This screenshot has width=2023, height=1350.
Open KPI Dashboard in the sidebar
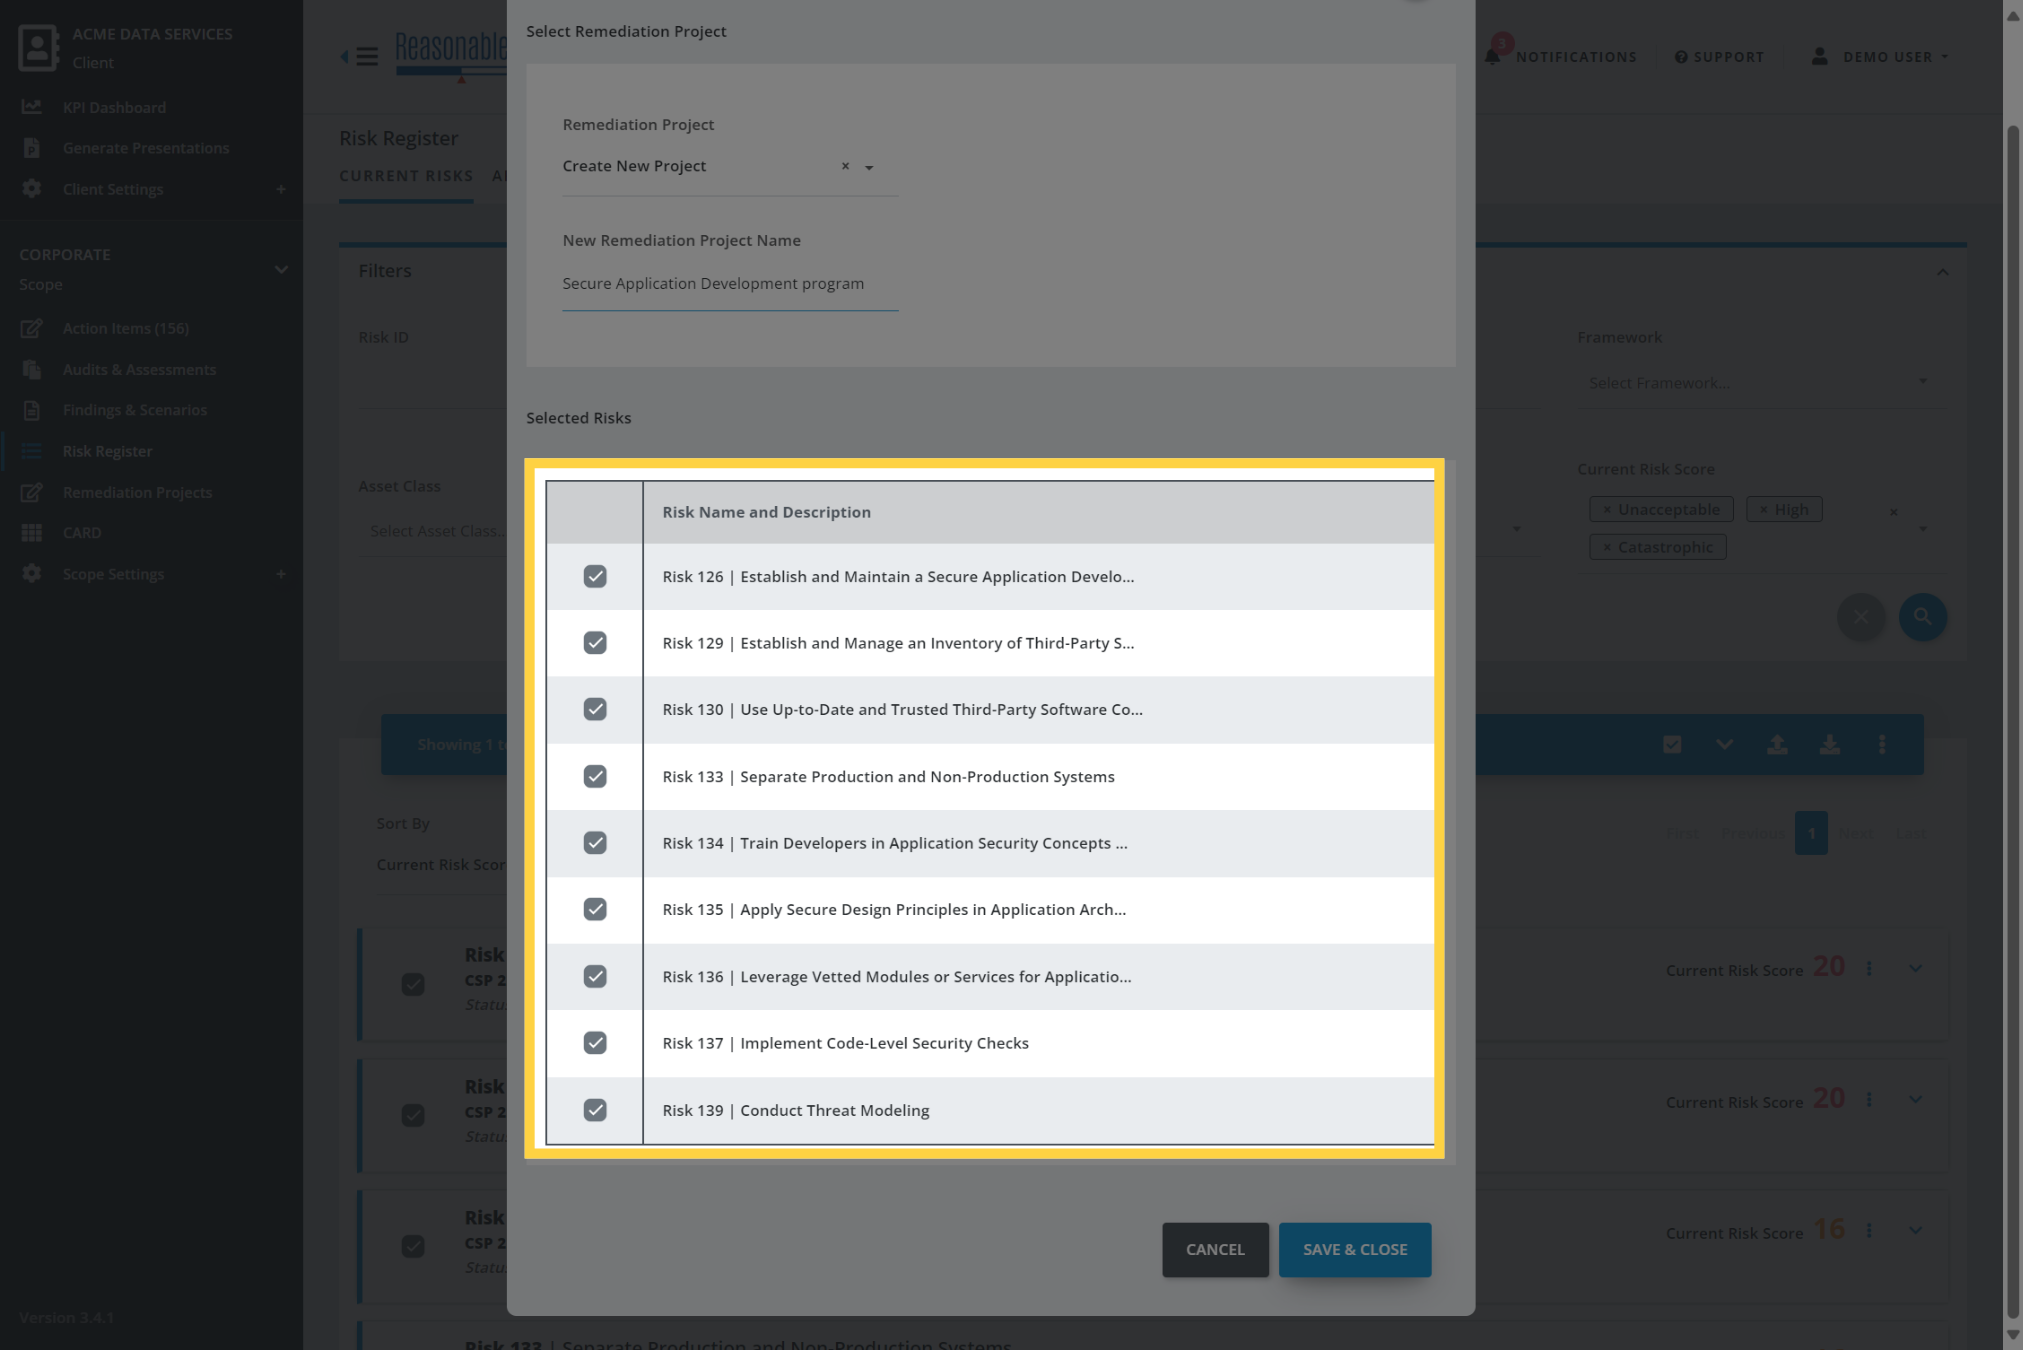(x=114, y=107)
